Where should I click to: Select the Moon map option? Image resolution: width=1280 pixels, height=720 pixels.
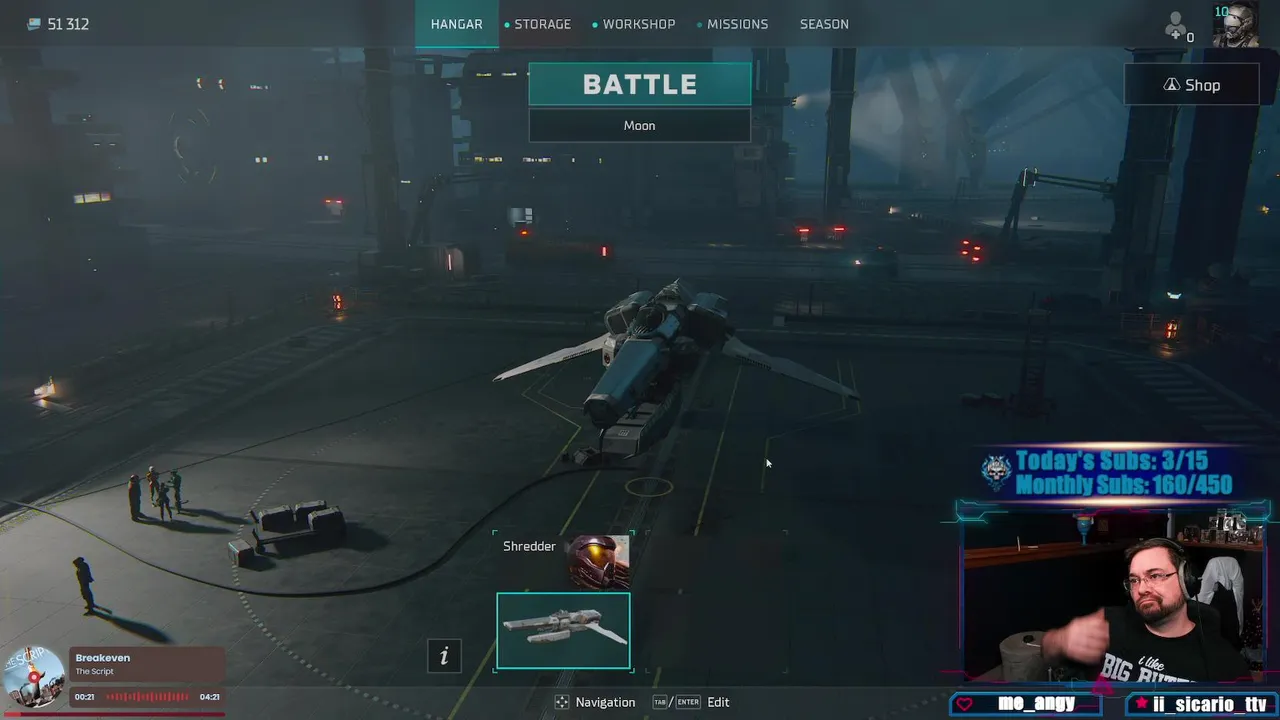click(640, 125)
